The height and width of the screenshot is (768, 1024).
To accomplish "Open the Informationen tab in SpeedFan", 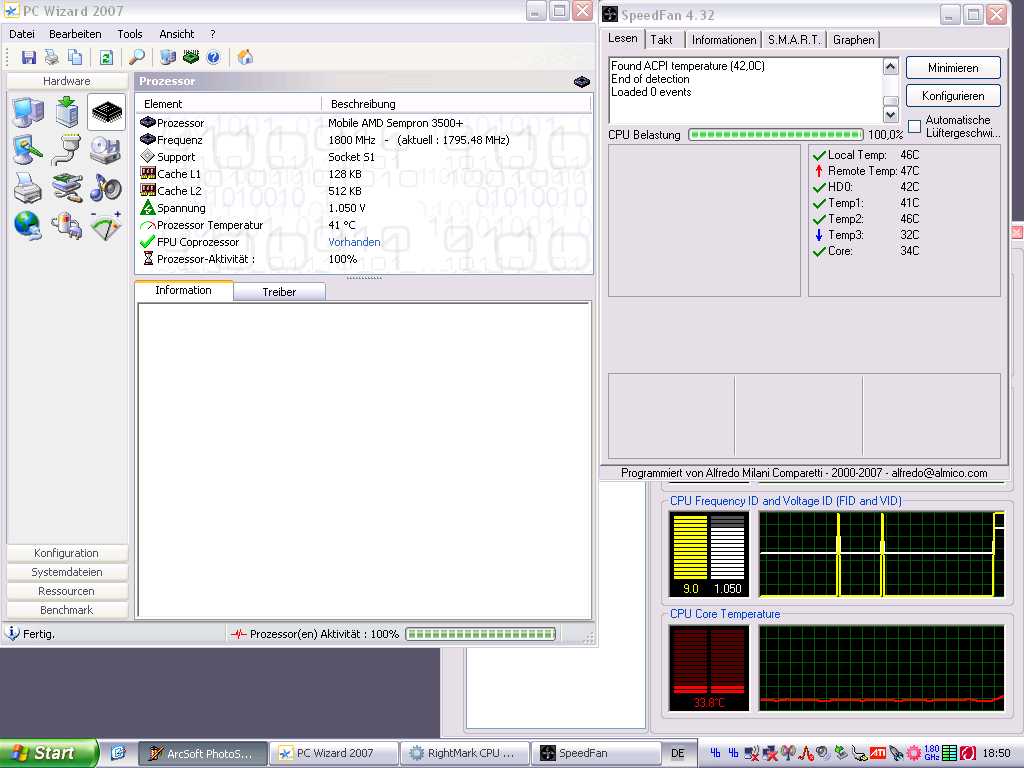I will (724, 40).
